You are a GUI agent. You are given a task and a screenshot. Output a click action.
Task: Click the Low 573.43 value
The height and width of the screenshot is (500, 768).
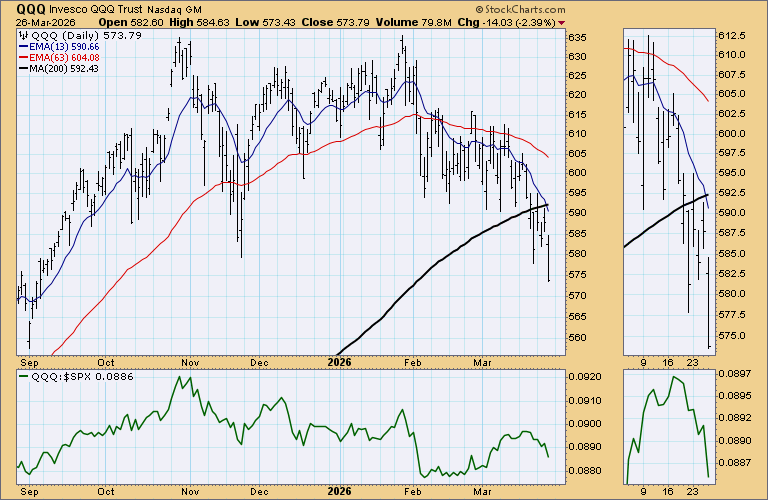tap(265, 23)
